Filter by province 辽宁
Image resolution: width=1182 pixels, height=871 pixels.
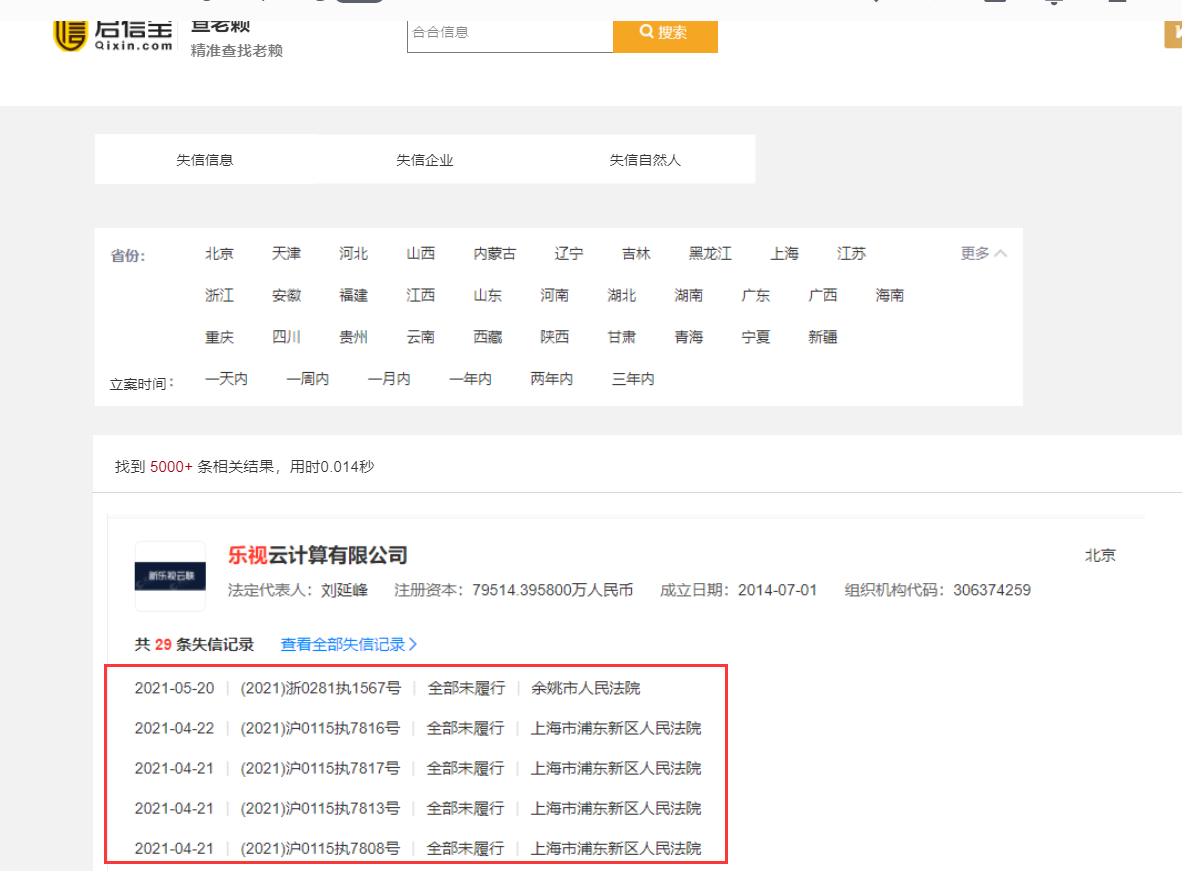[x=569, y=253]
